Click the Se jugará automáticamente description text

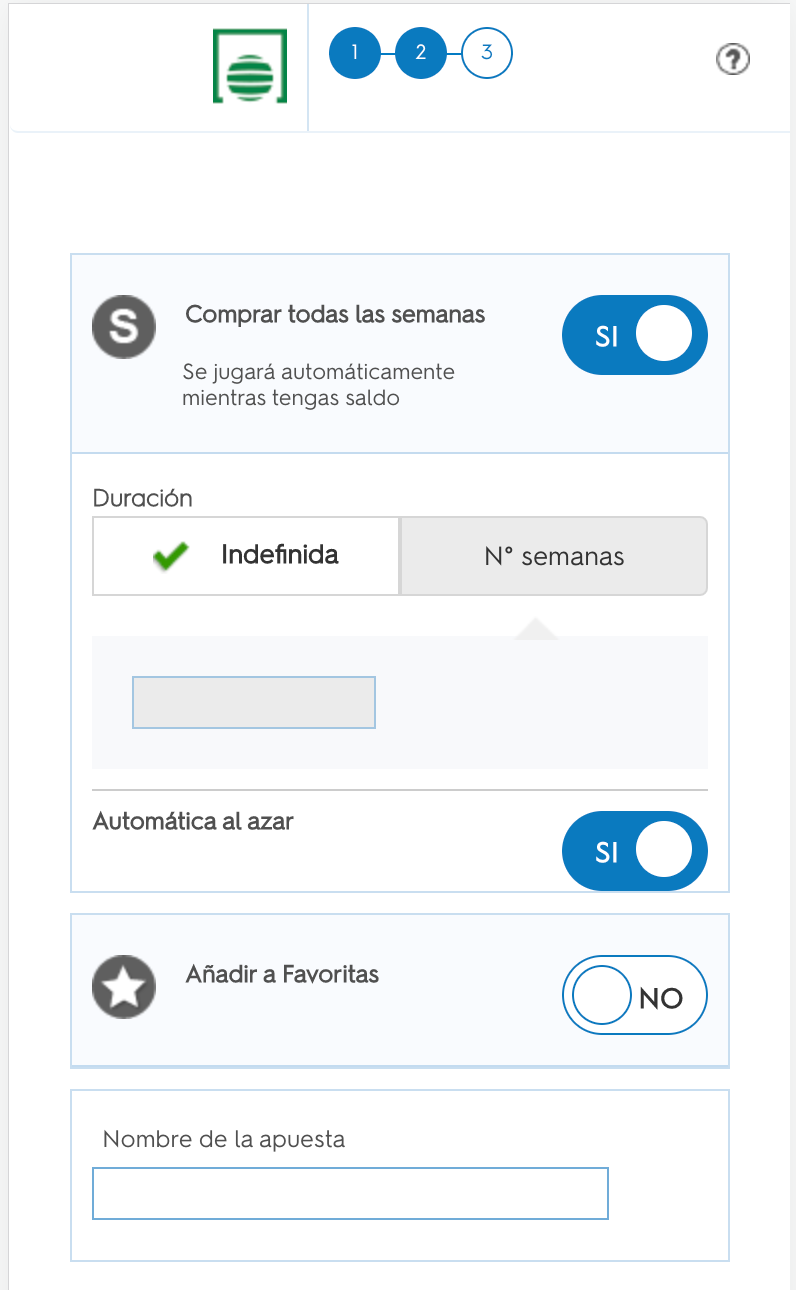click(318, 385)
